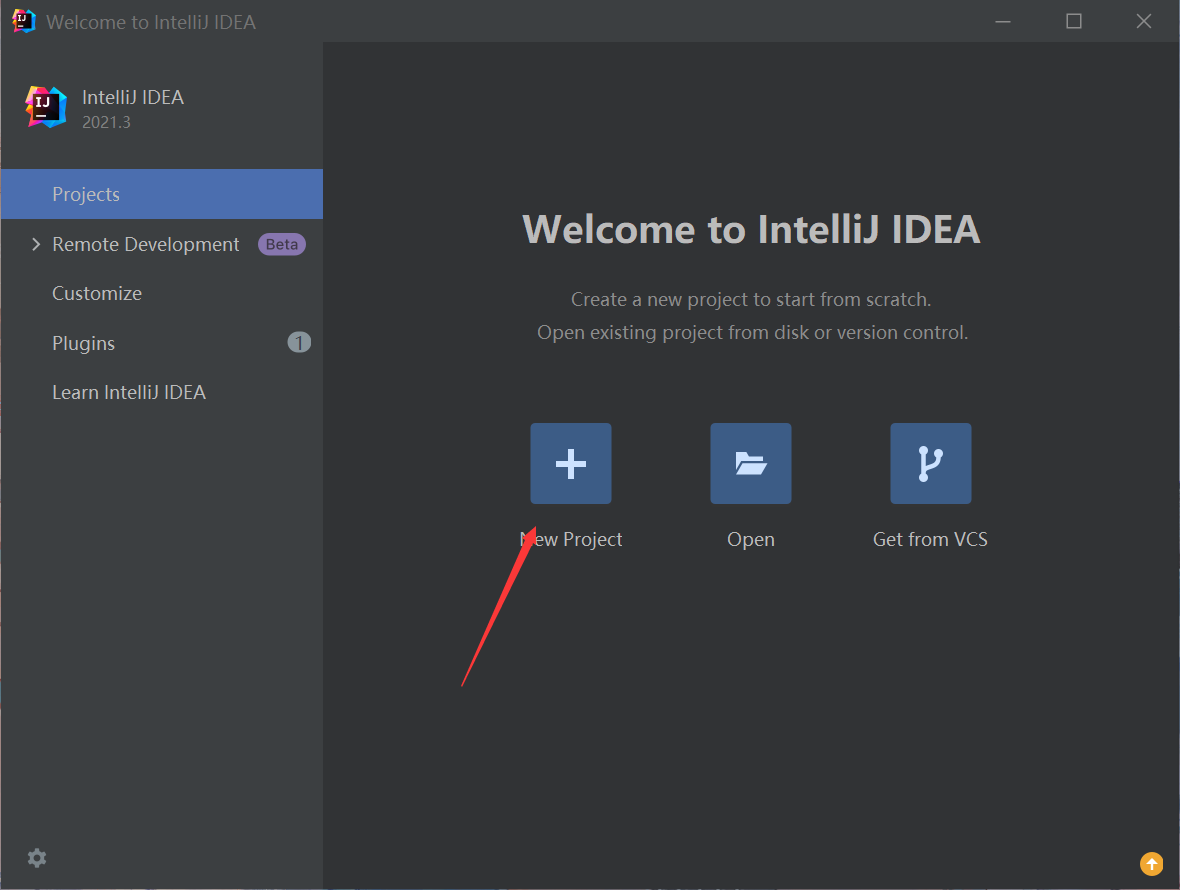The height and width of the screenshot is (890, 1180).
Task: Switch to the Customize section
Action: pyautogui.click(x=97, y=293)
